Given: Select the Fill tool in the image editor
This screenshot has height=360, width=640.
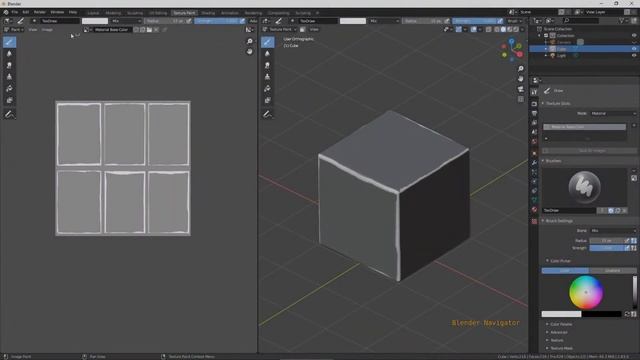Looking at the screenshot, I should pos(9,89).
